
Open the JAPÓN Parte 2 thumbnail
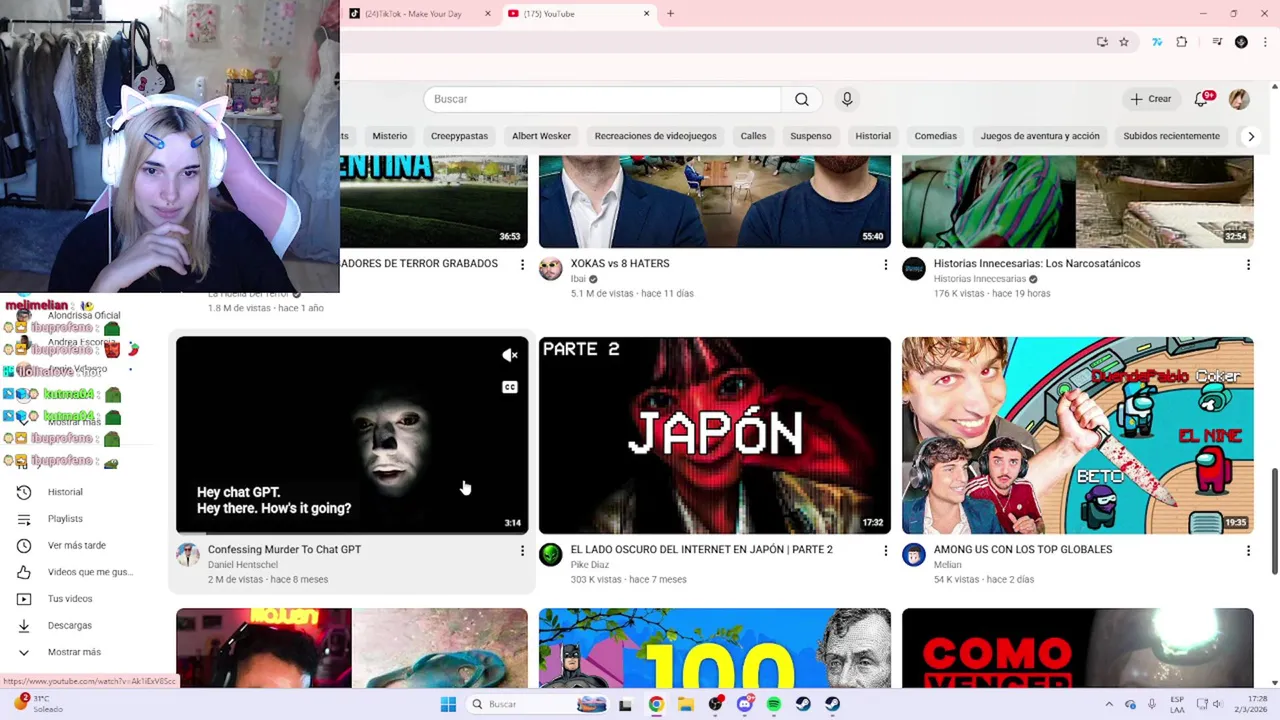715,435
